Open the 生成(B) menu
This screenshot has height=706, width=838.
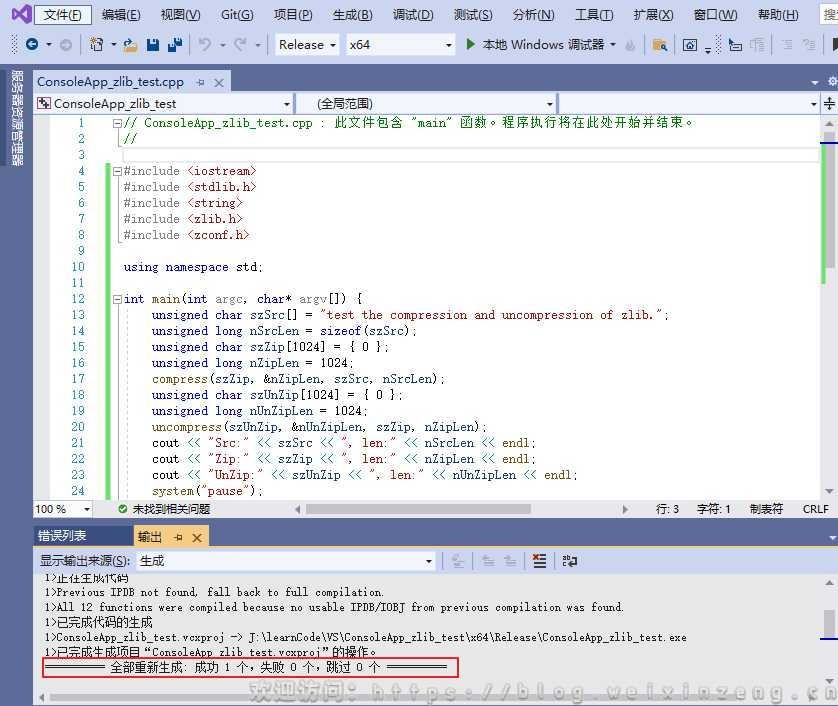point(352,15)
